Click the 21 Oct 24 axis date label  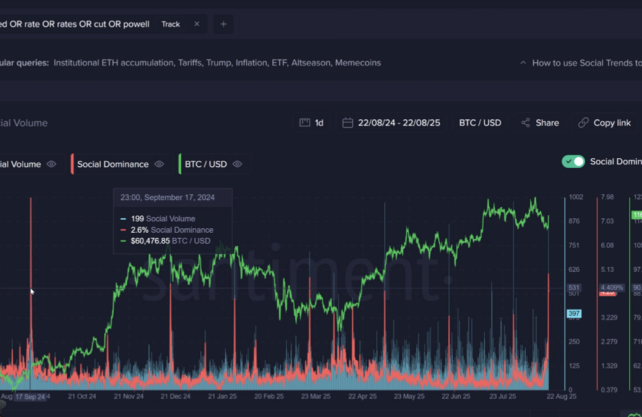pyautogui.click(x=82, y=397)
